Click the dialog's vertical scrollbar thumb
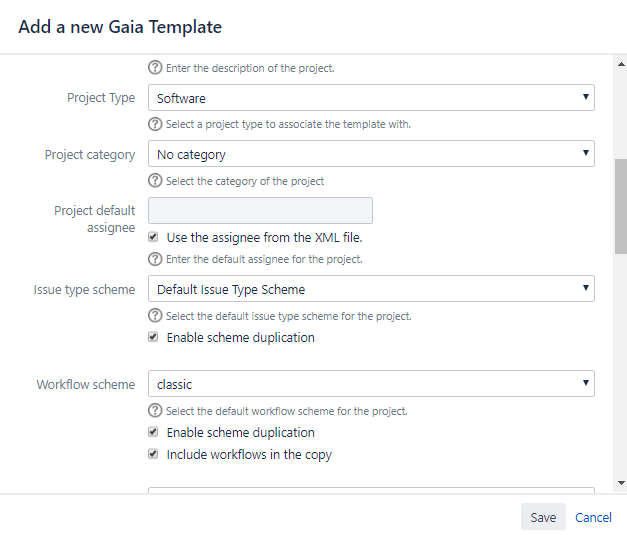The image size is (627, 535). click(621, 206)
